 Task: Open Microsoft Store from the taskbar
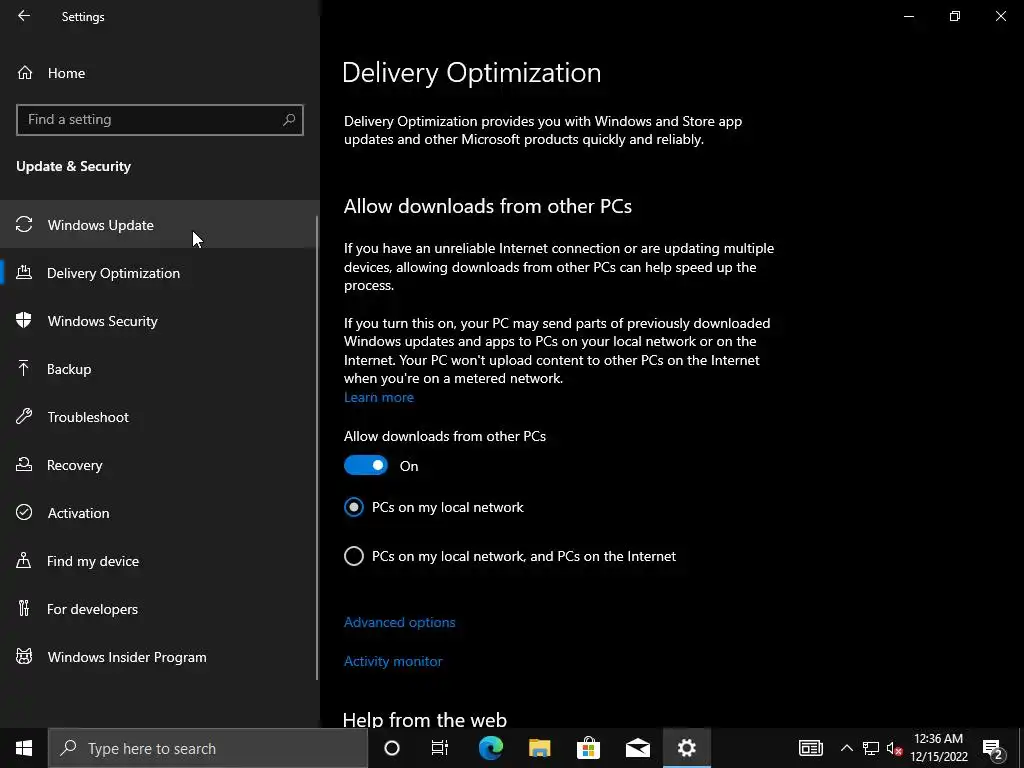coord(588,748)
